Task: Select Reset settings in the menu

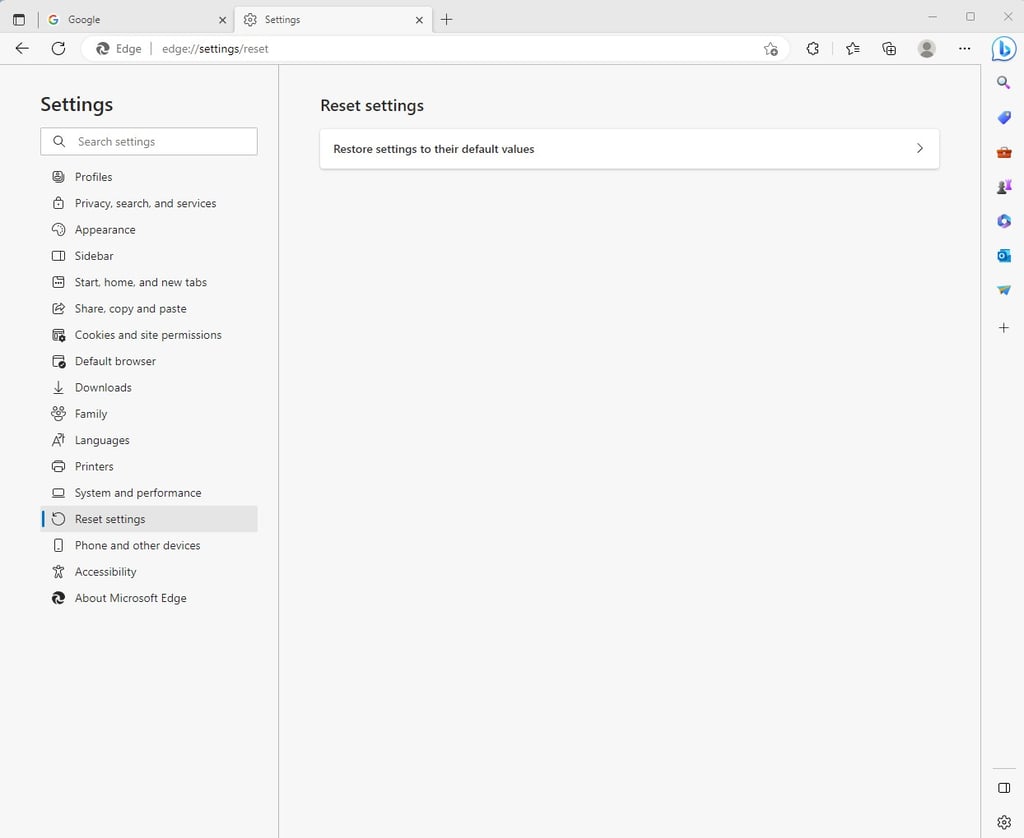Action: pos(149,519)
